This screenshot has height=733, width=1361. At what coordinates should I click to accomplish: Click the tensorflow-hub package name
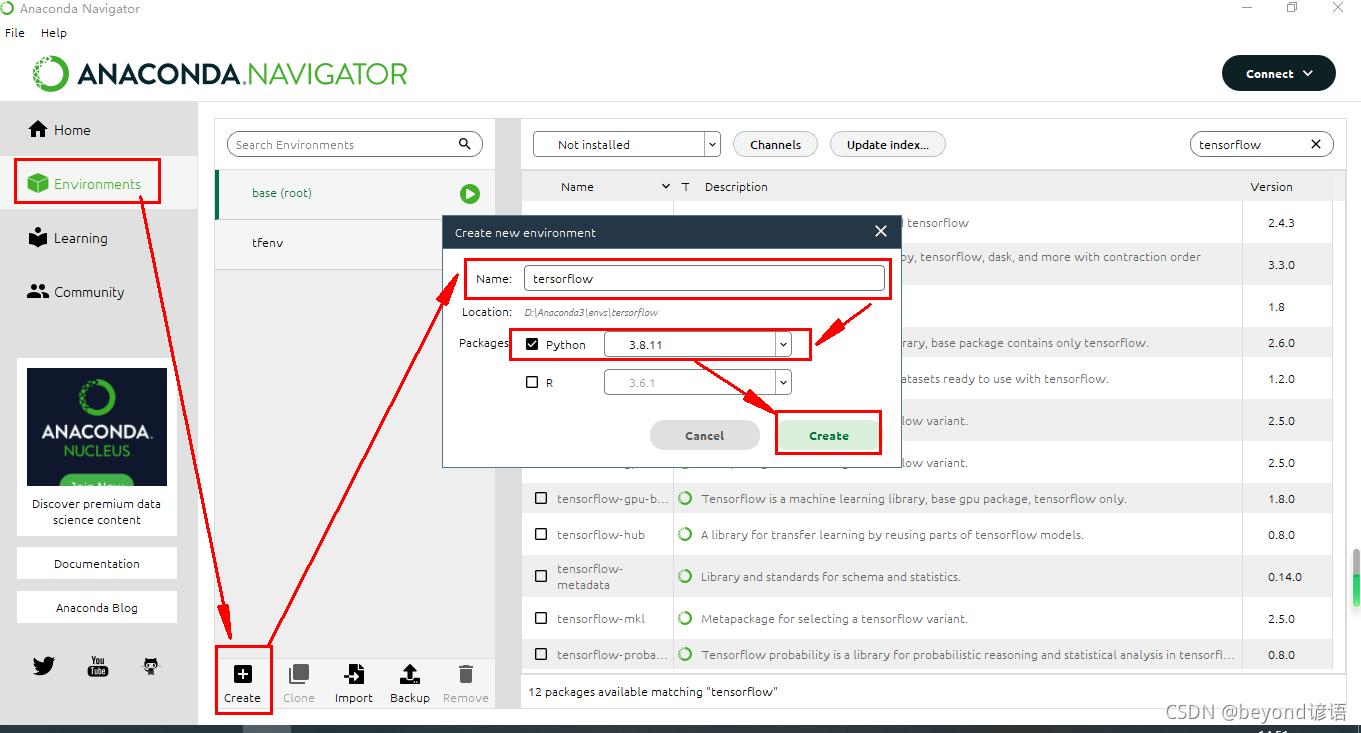point(601,535)
